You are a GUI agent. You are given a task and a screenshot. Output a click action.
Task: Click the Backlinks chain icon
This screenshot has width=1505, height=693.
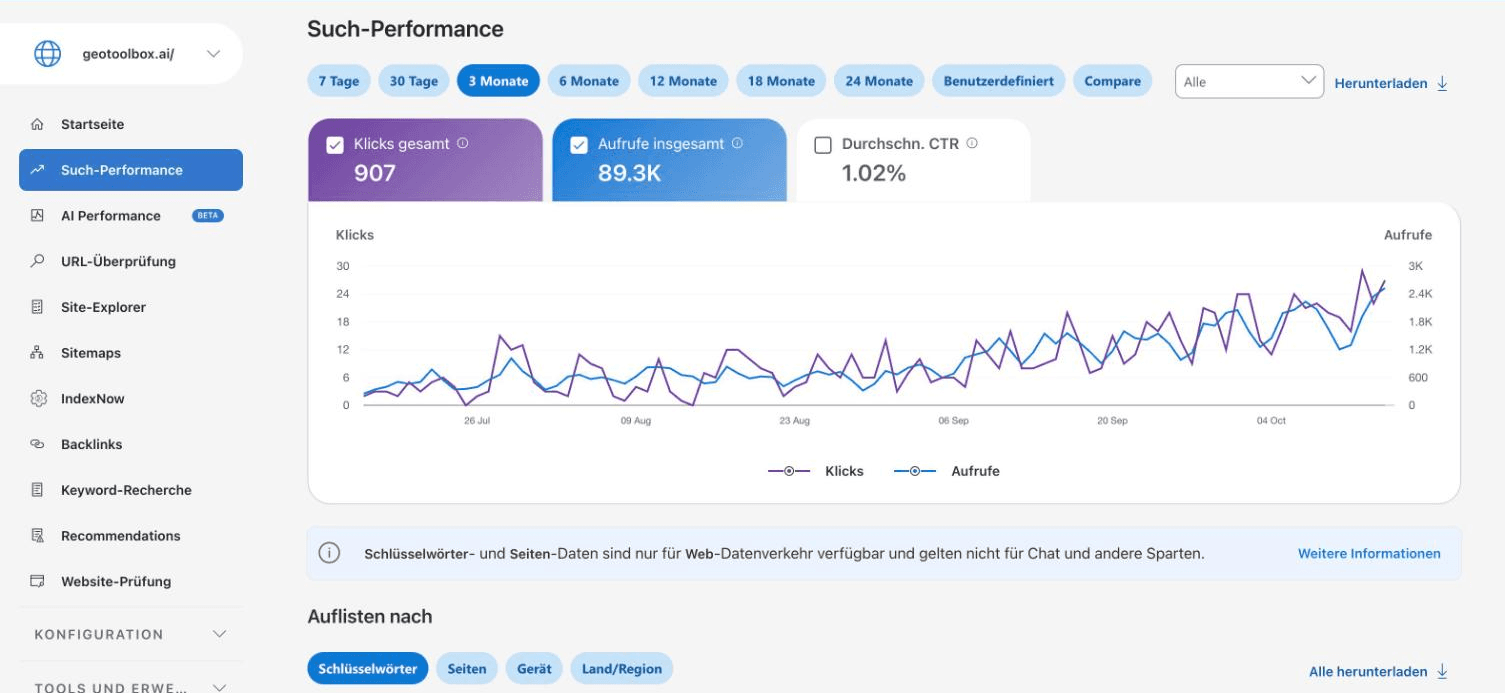[x=38, y=444]
